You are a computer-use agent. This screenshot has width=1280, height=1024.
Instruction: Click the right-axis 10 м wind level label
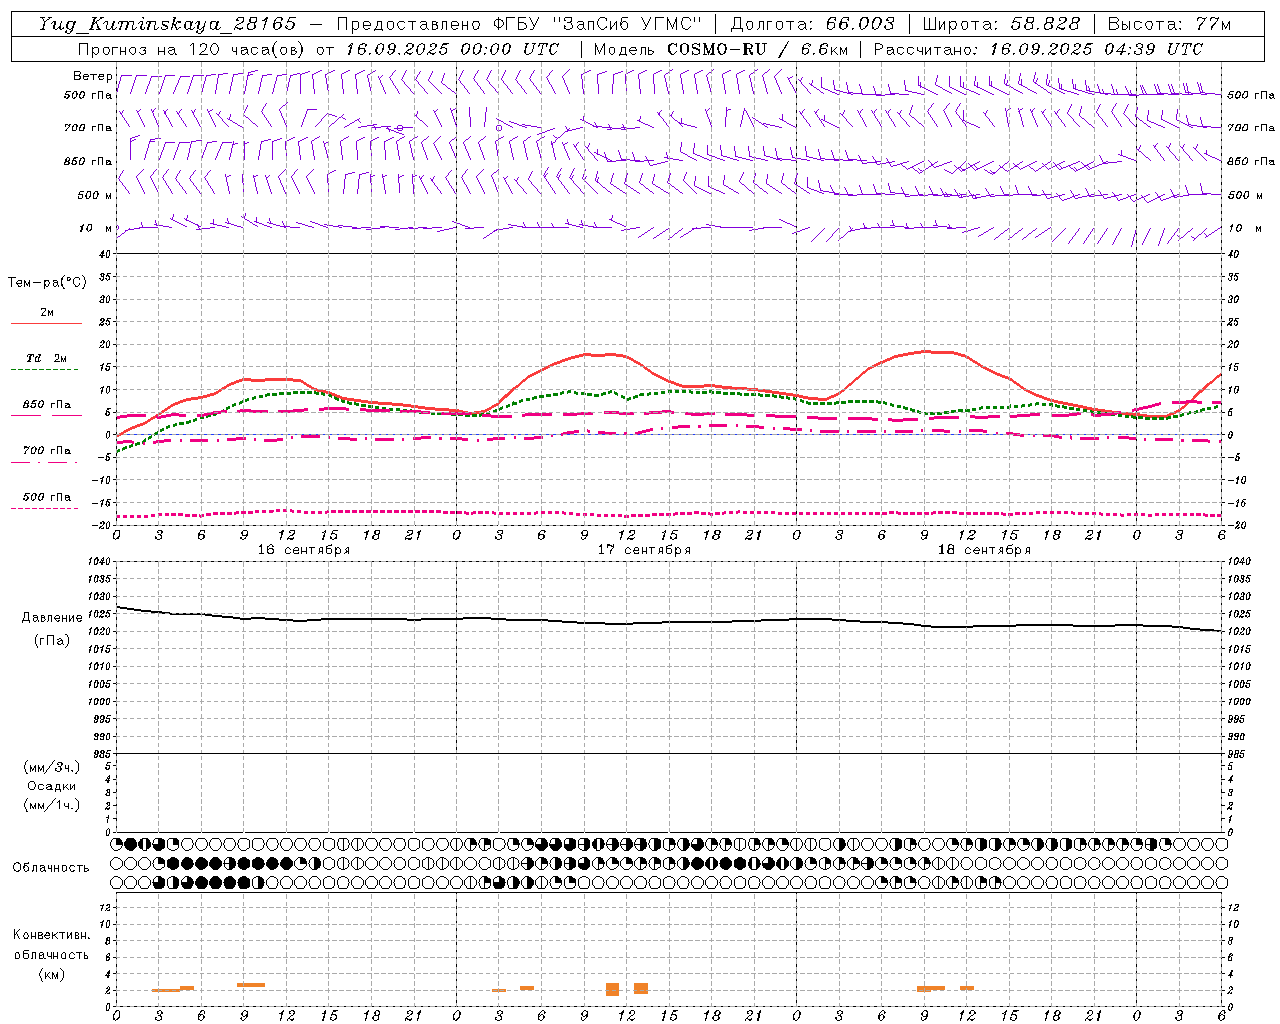point(1245,228)
